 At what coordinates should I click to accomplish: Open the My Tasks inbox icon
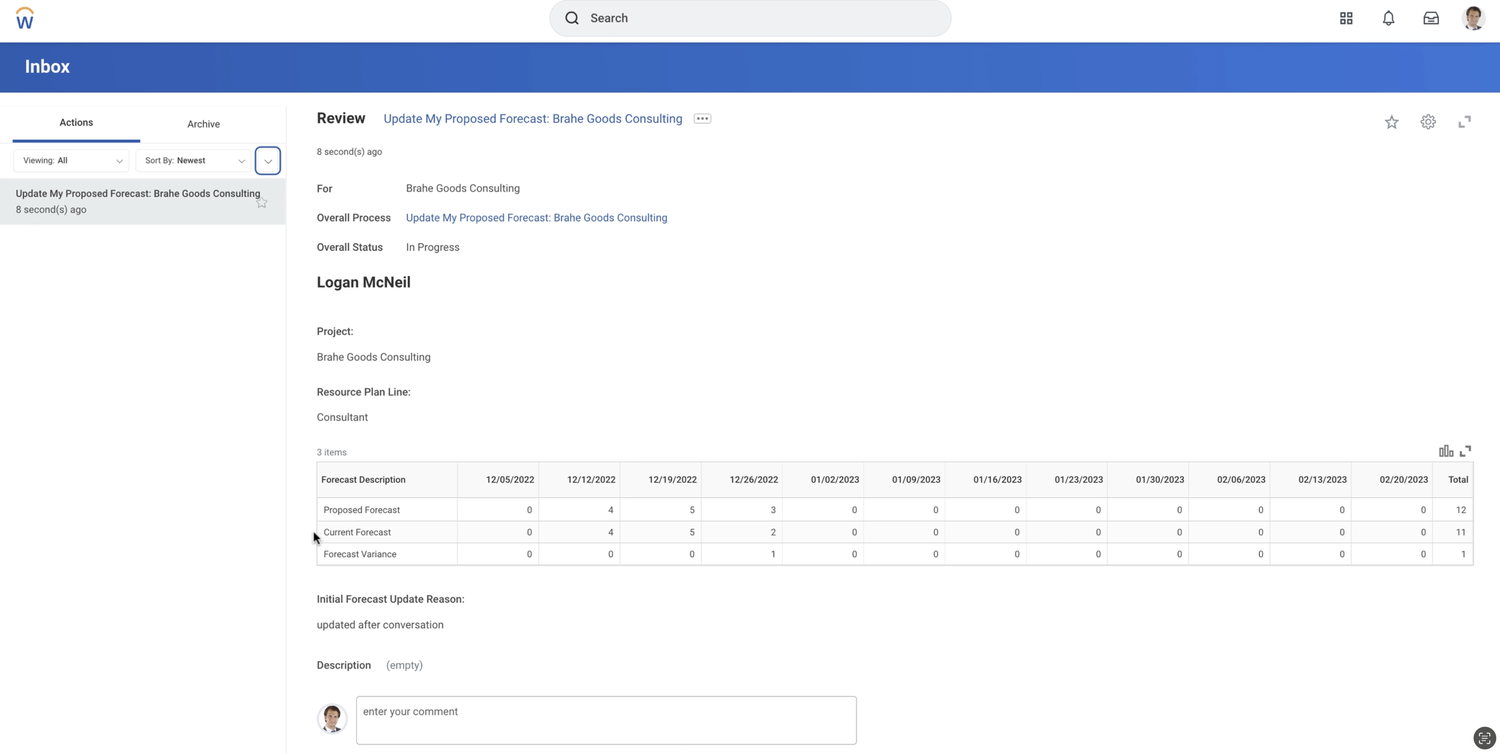1430,18
